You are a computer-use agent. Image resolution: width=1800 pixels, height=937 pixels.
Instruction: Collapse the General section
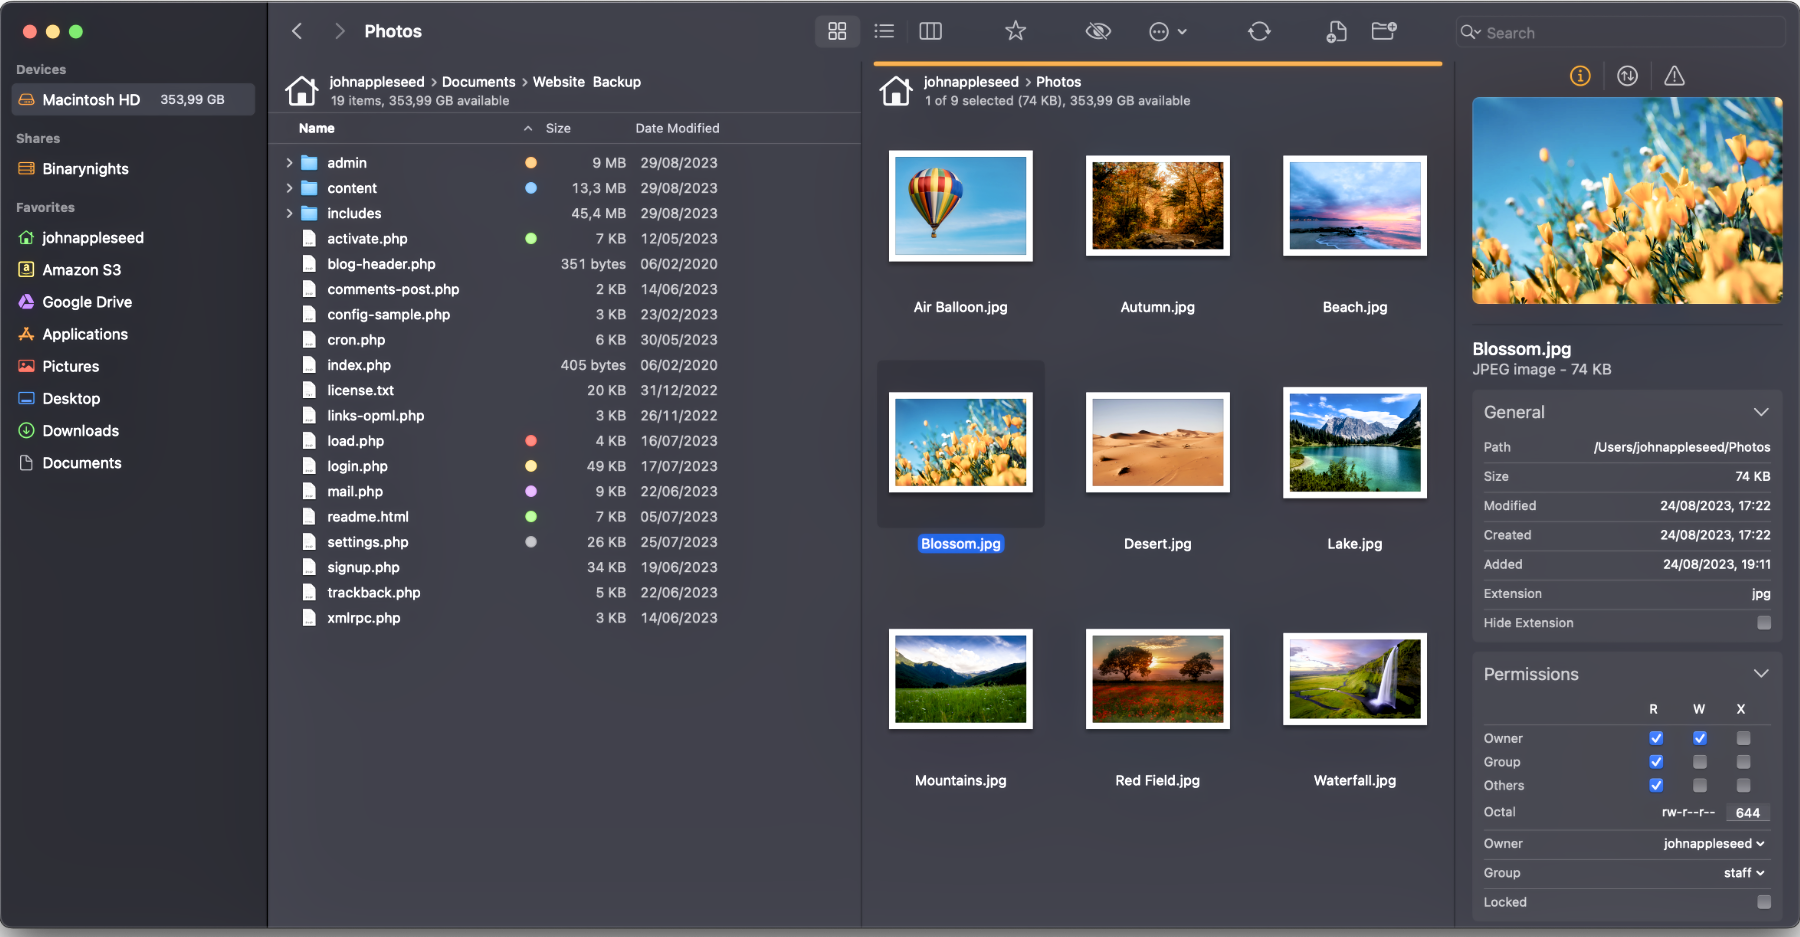[x=1760, y=412]
